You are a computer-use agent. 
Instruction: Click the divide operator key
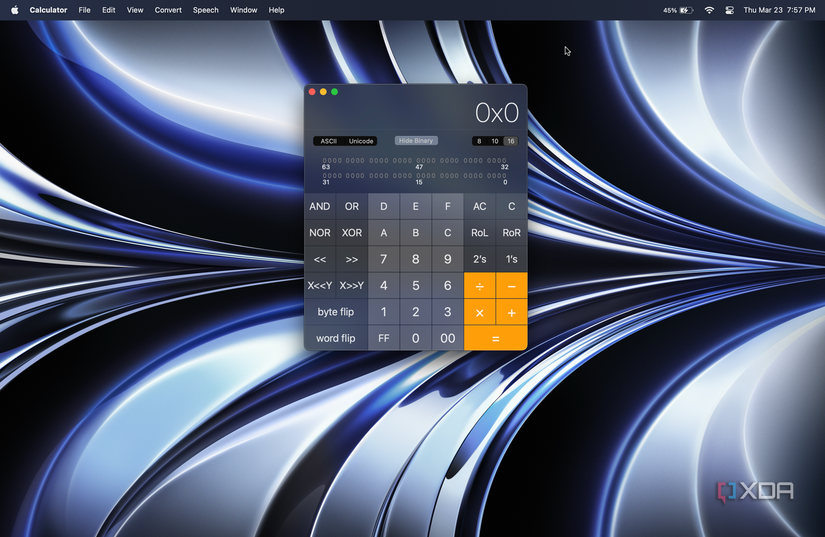coord(480,286)
